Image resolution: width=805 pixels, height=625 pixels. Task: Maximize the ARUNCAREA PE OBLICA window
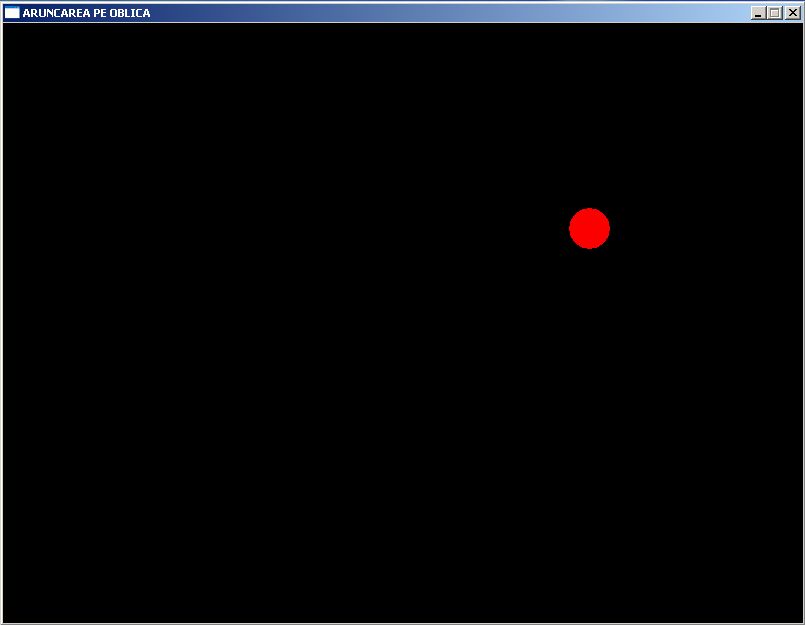point(775,13)
